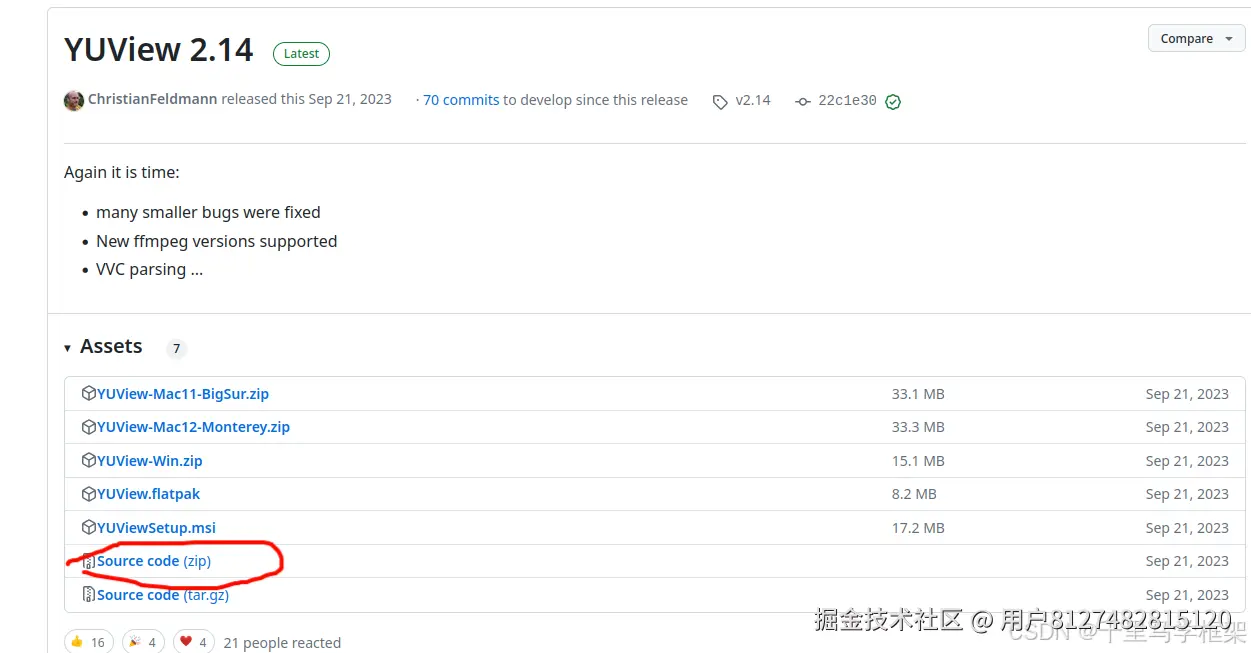Click the 33.3 MB size value
1251x653 pixels.
point(918,427)
